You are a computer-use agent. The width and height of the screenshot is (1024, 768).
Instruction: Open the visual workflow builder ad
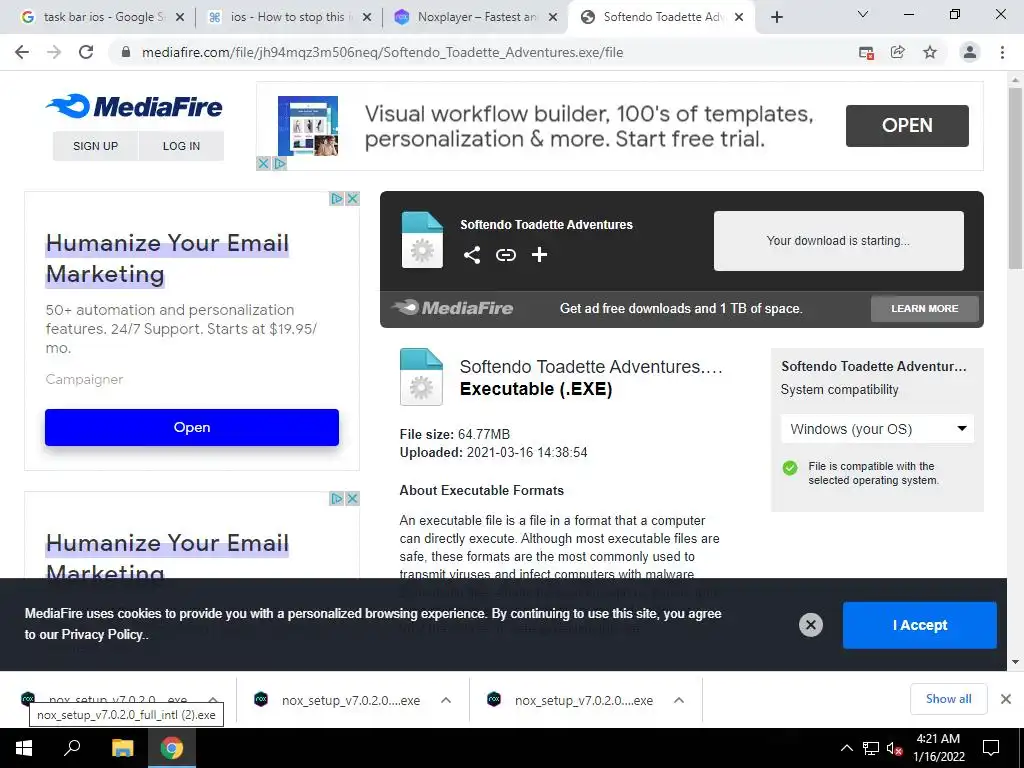907,125
